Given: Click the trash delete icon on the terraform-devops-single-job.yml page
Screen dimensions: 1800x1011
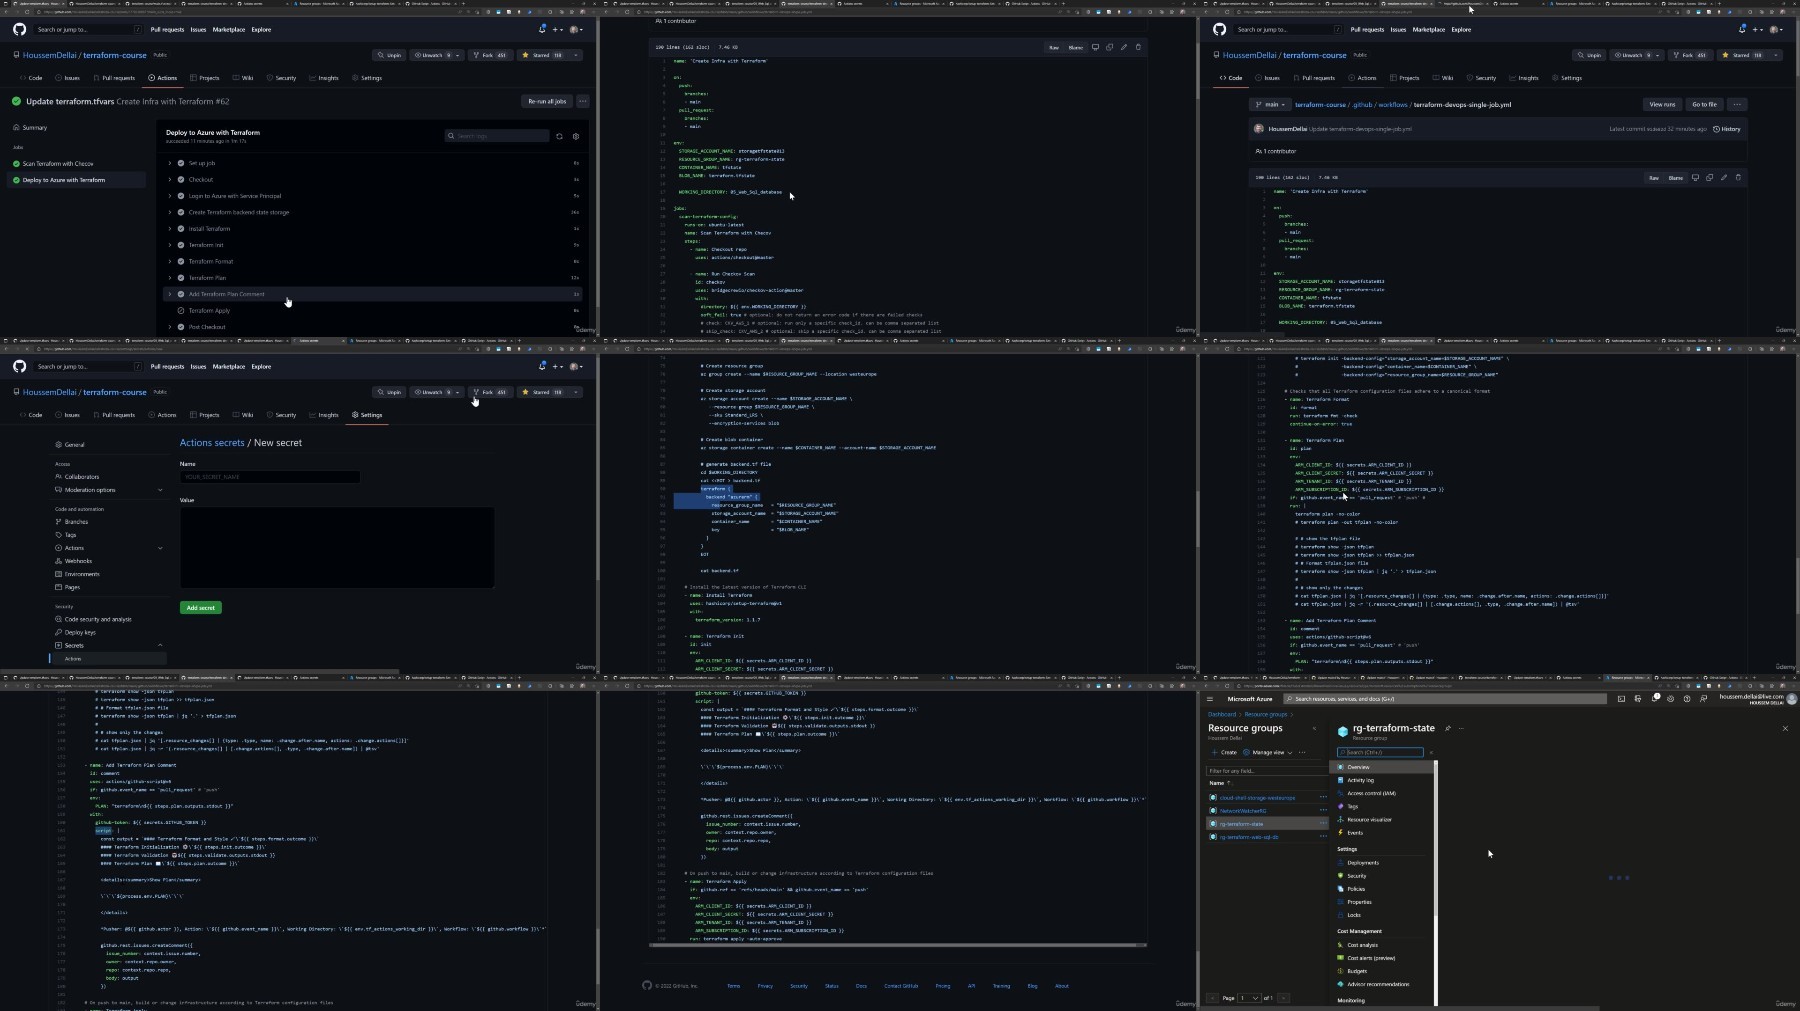Looking at the screenshot, I should (x=1738, y=178).
